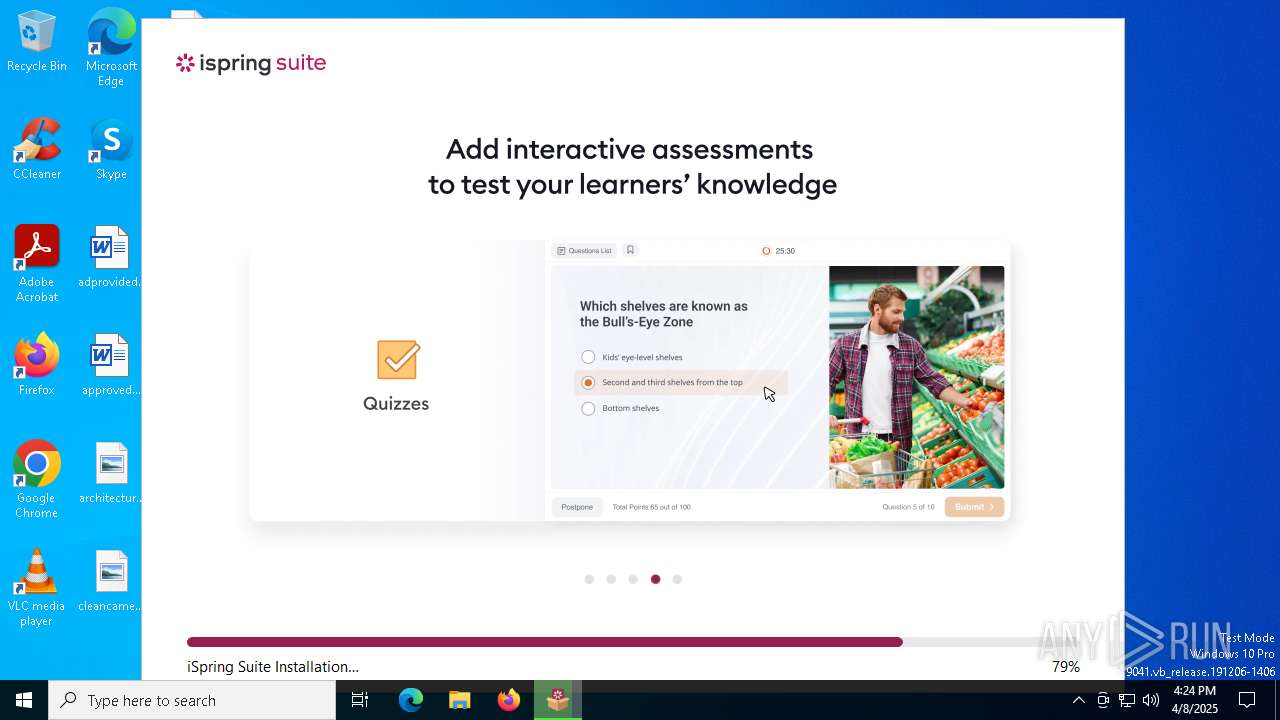Click the Quizzes checkmark icon
This screenshot has height=720, width=1280.
397,359
